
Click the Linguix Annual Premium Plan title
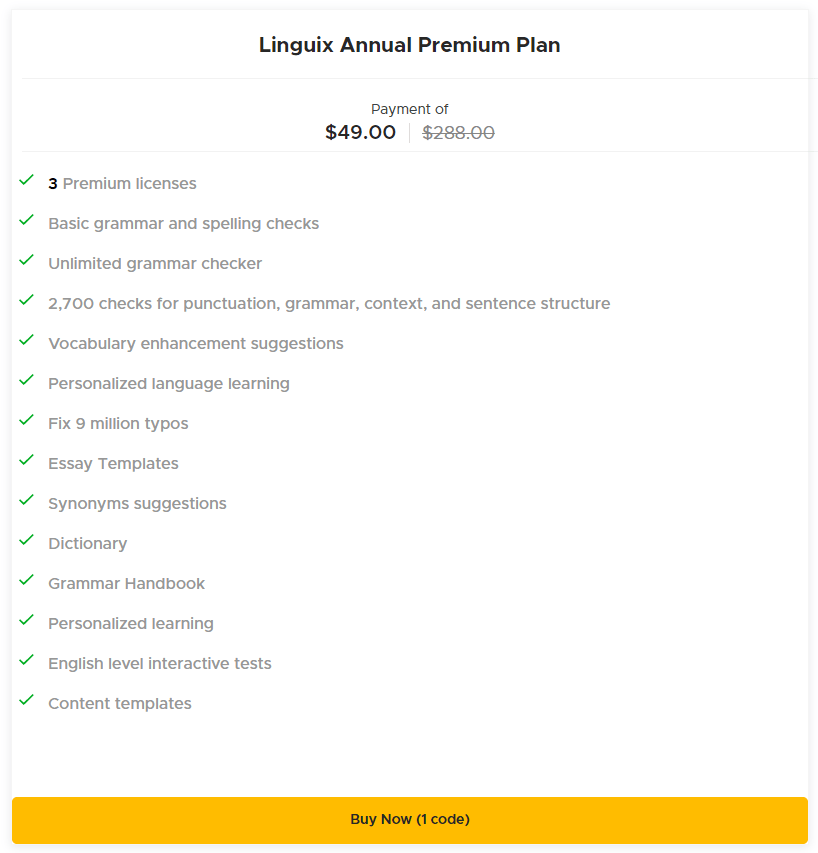409,45
